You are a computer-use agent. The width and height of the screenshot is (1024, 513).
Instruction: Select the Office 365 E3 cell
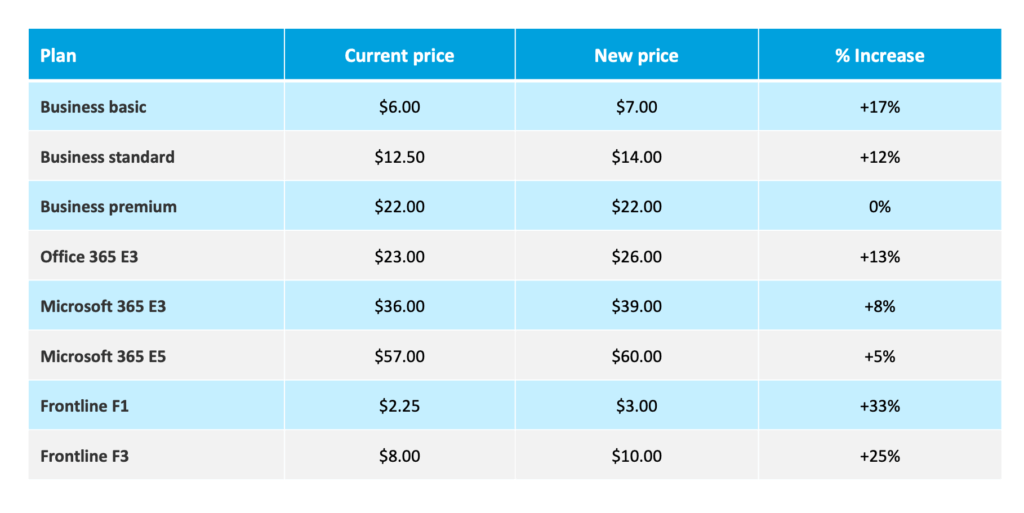[x=89, y=256]
